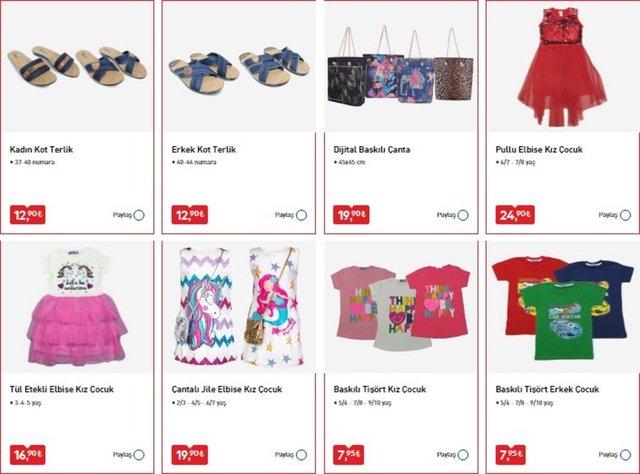Click the 24,90₺ price tag
This screenshot has width=640, height=474.
point(515,215)
